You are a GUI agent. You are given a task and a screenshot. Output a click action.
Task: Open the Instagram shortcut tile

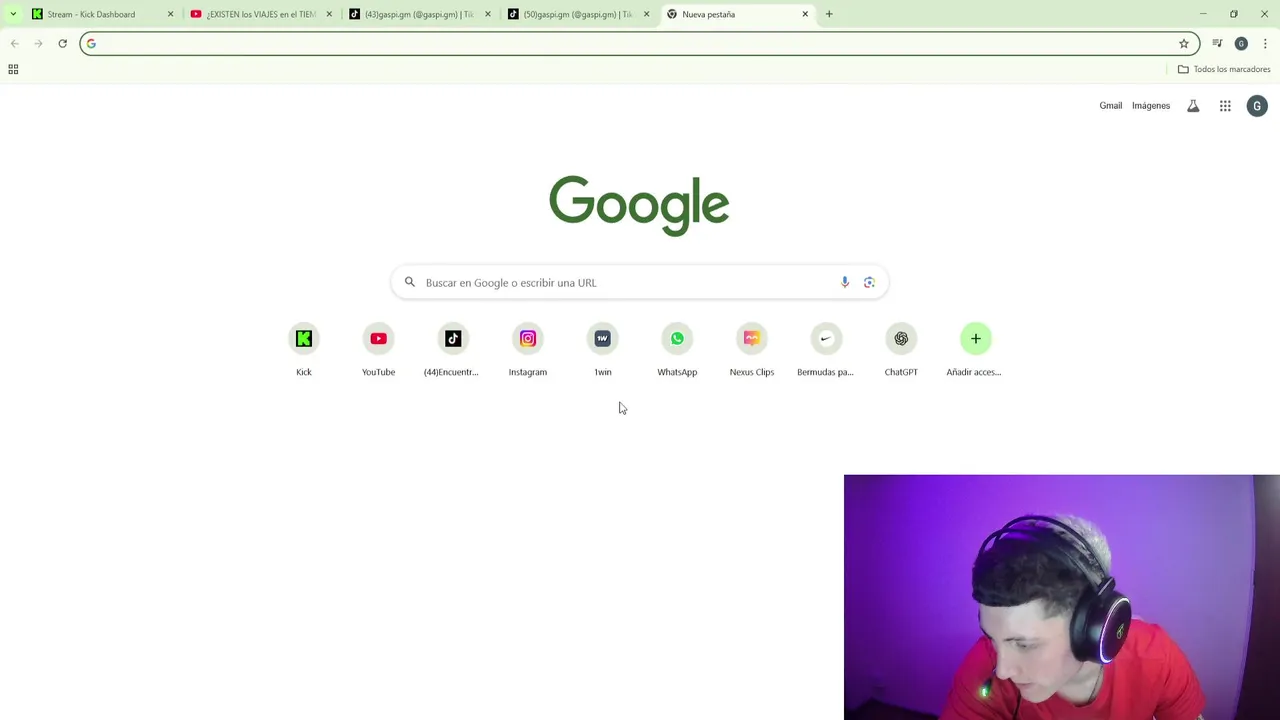pos(528,350)
